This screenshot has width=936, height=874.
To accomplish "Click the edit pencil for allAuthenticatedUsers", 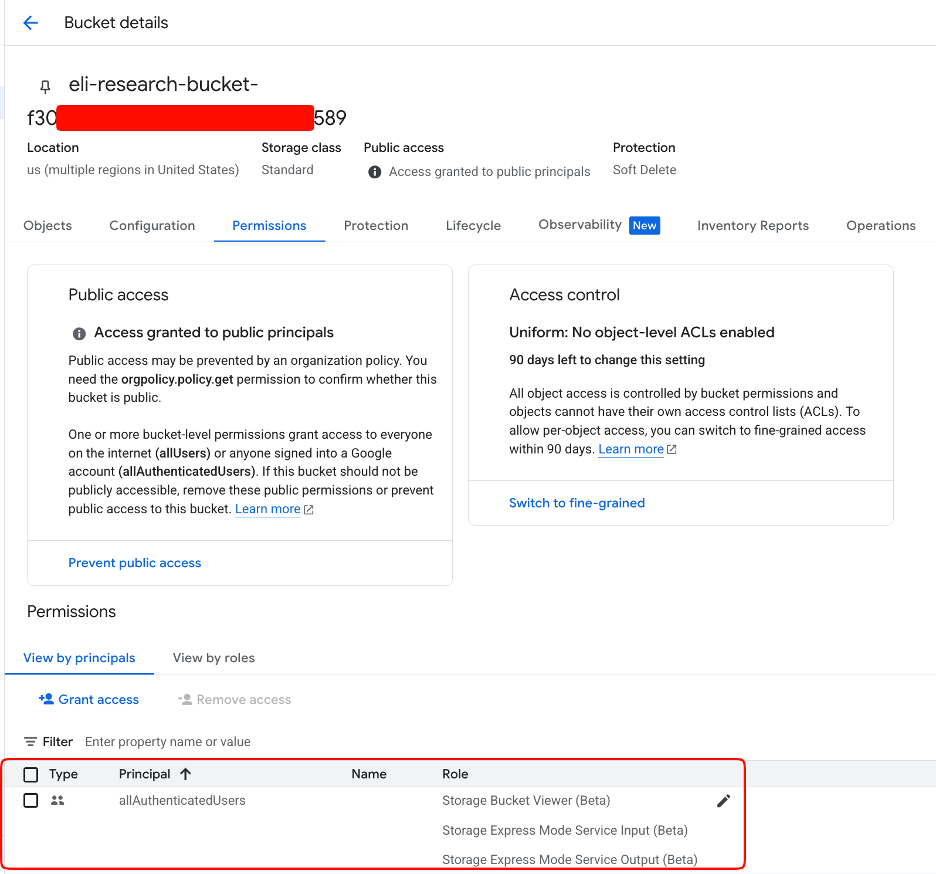I will point(724,800).
